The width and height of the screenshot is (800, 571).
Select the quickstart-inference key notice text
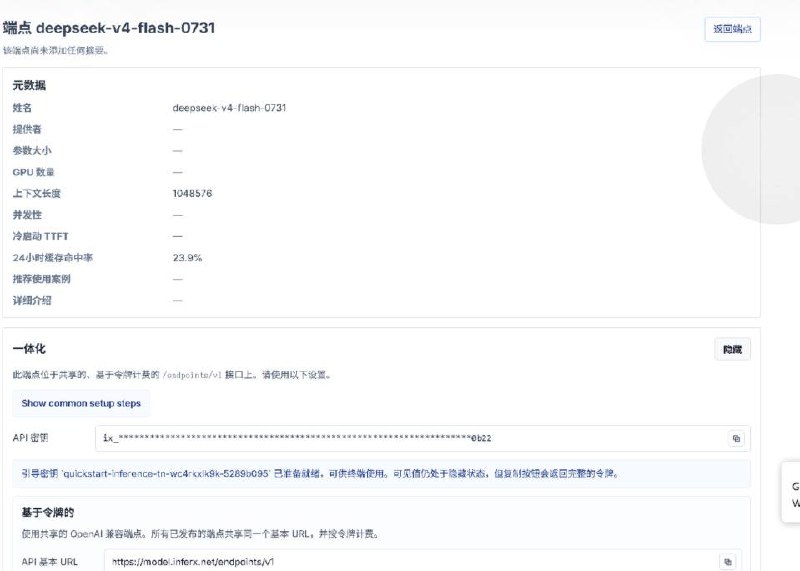tap(320, 474)
